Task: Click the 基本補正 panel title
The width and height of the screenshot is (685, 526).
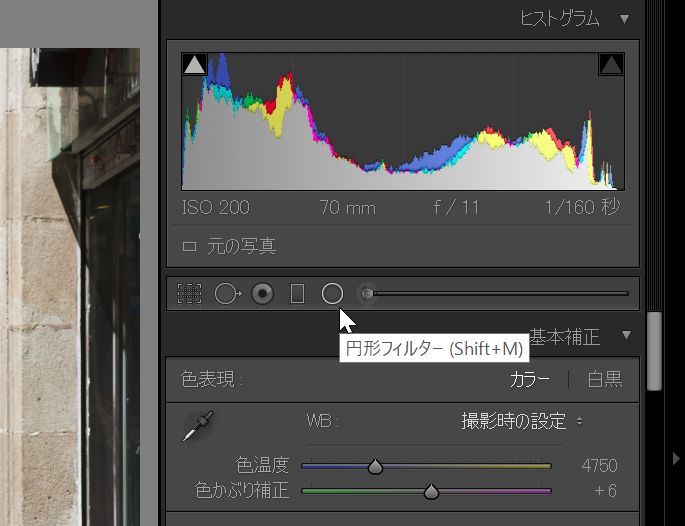Action: (x=564, y=336)
